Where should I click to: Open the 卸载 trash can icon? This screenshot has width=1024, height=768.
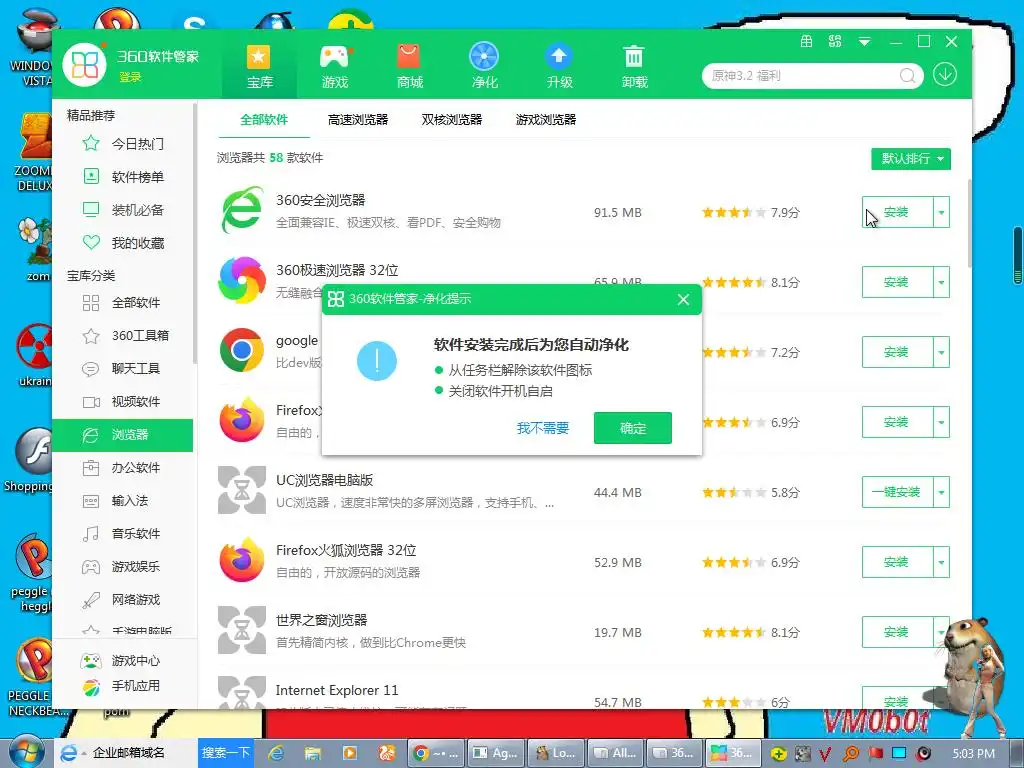point(633,57)
